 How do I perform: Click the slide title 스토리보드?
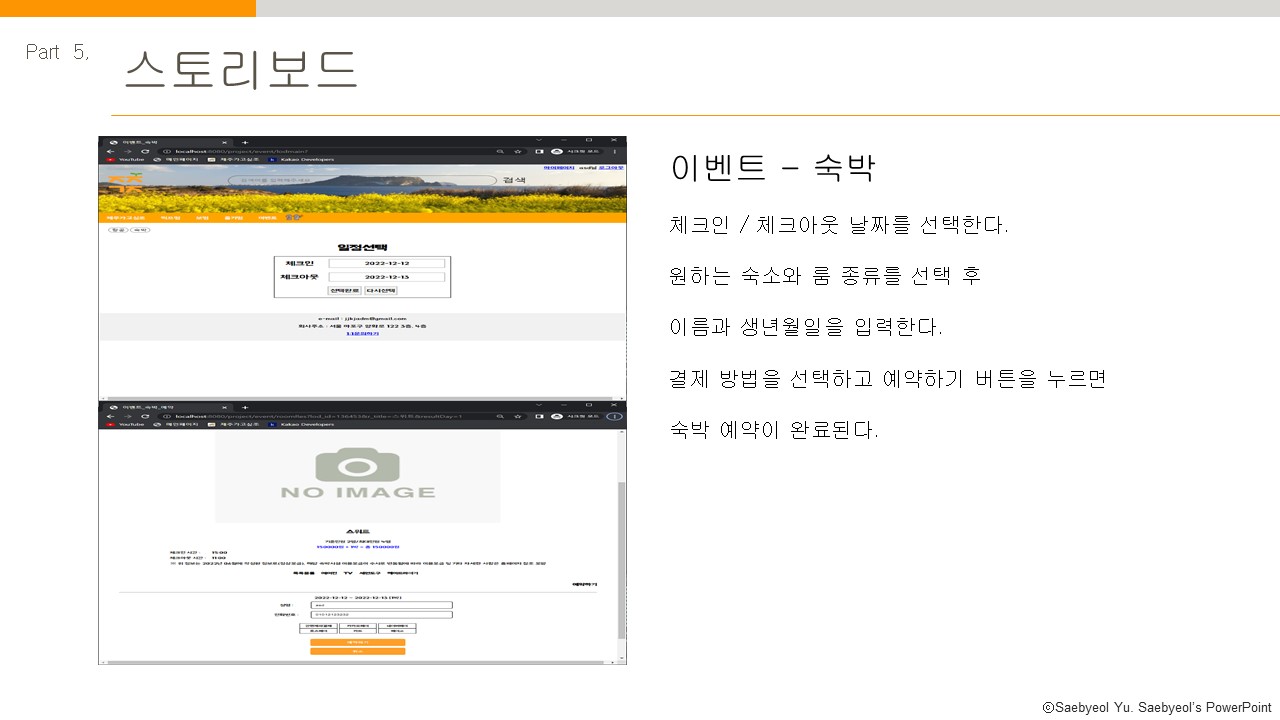coord(241,70)
